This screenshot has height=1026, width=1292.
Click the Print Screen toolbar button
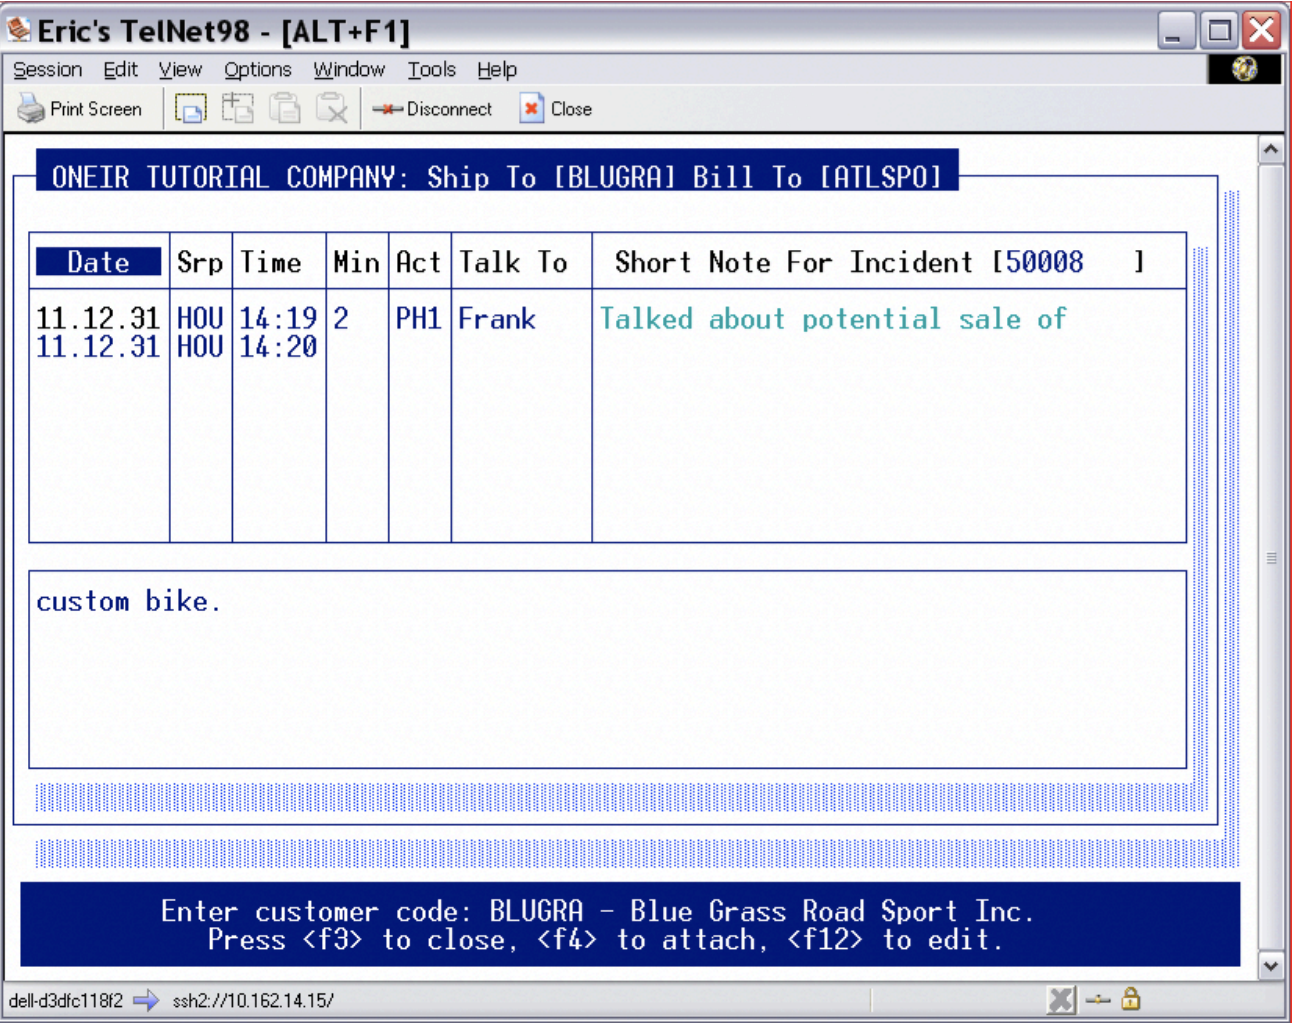tap(80, 109)
